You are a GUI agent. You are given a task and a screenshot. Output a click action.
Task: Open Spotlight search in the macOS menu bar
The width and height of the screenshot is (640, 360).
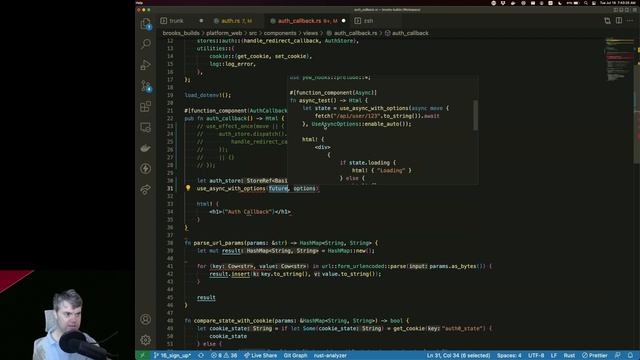tap(586, 3)
